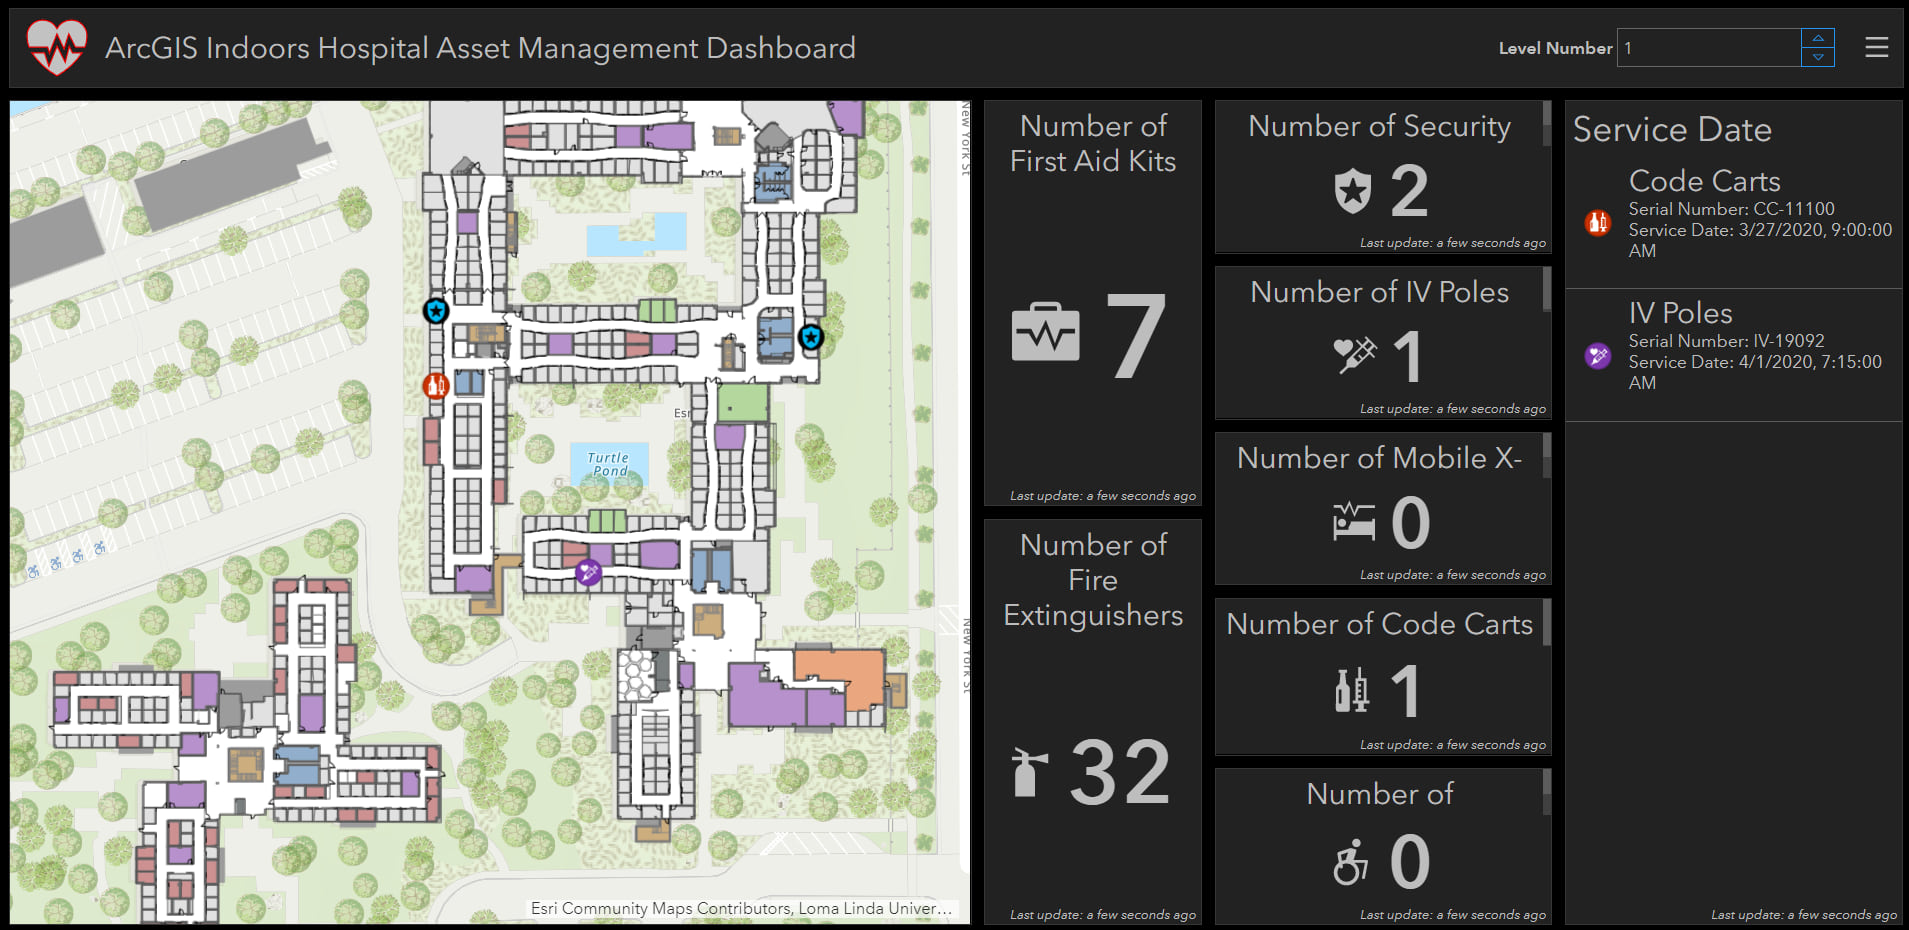The image size is (1909, 930).
Task: Increase Level Number with the up arrow
Action: pos(1818,38)
